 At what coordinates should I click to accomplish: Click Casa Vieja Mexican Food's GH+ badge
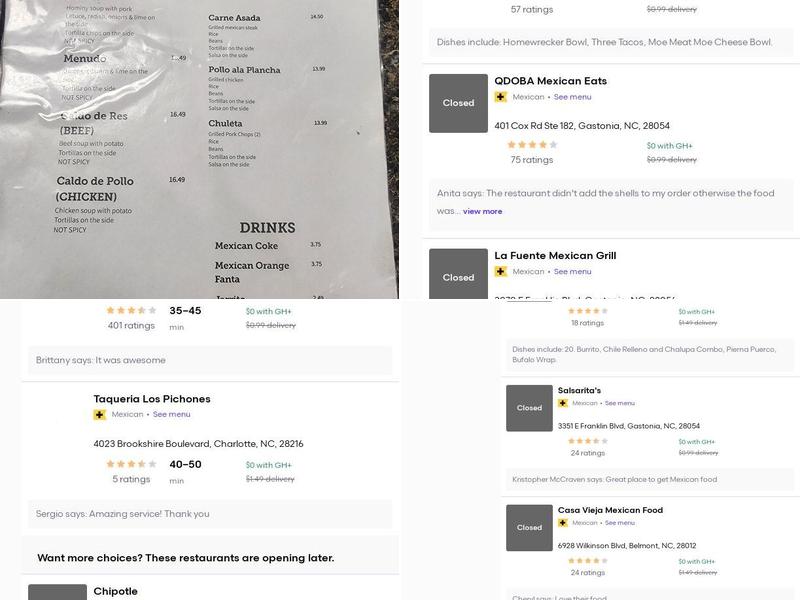pos(563,523)
